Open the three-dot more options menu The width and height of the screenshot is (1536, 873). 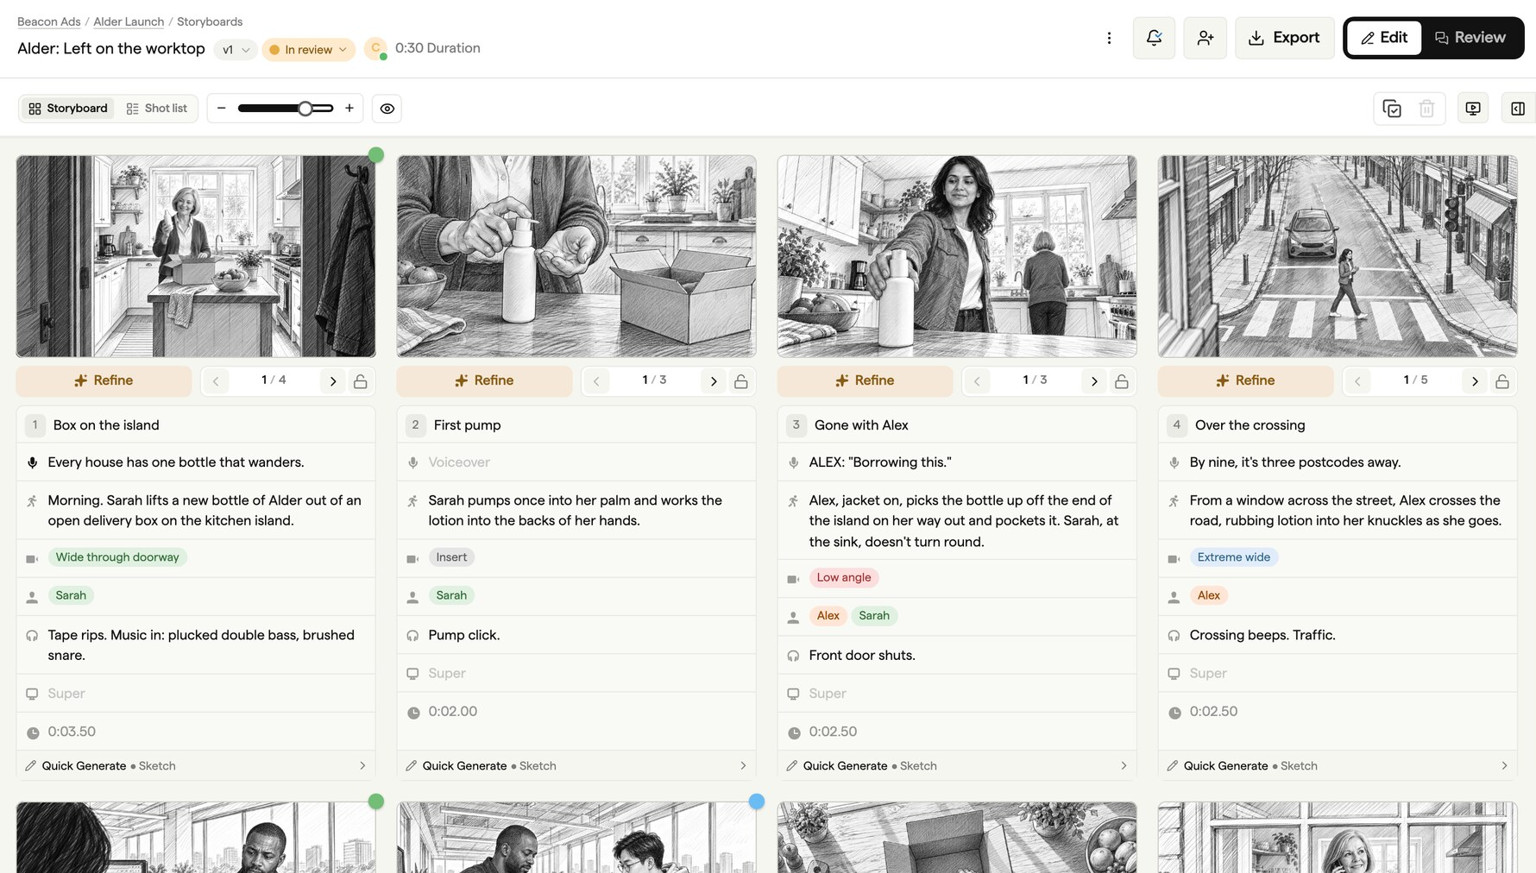pyautogui.click(x=1109, y=38)
